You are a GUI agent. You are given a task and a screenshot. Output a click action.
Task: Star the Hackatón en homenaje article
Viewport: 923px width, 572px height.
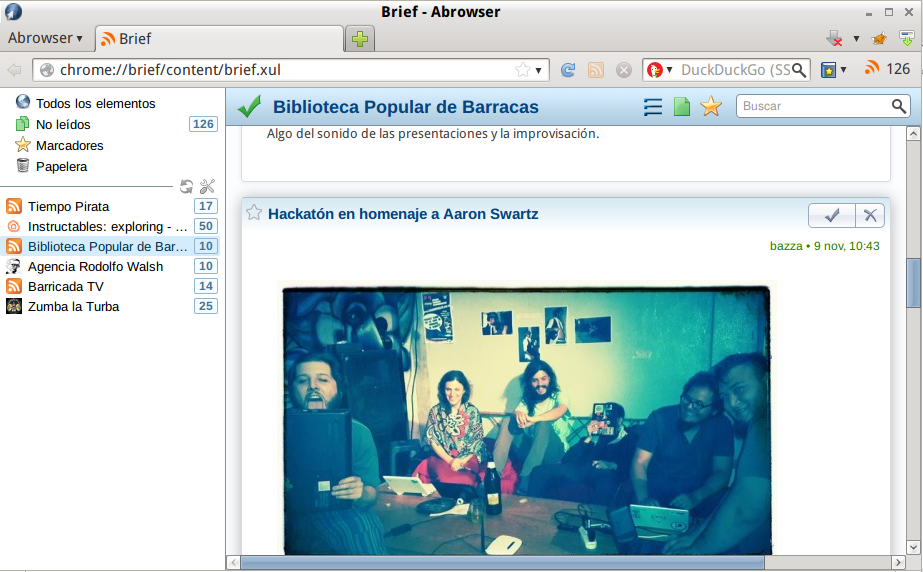(254, 213)
